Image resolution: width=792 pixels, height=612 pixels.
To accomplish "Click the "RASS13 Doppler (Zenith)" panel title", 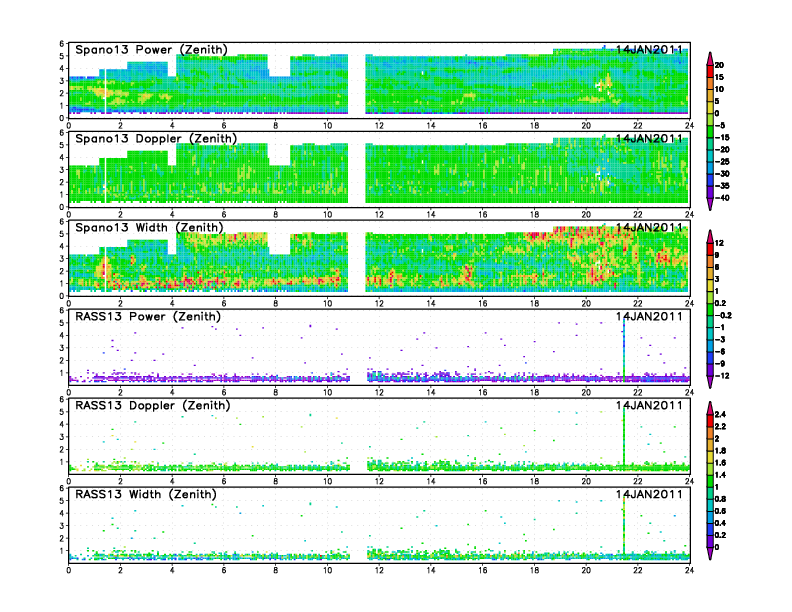I will tap(153, 405).
